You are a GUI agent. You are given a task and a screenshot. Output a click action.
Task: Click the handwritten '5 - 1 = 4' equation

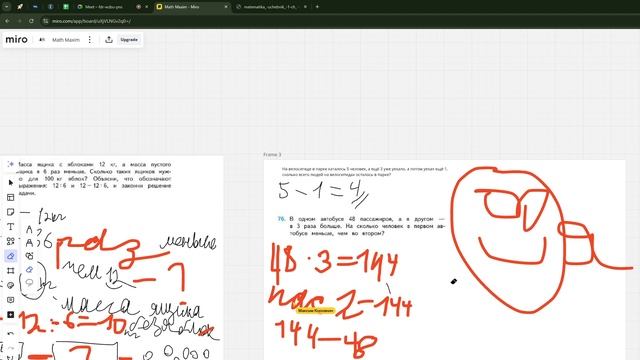point(323,193)
